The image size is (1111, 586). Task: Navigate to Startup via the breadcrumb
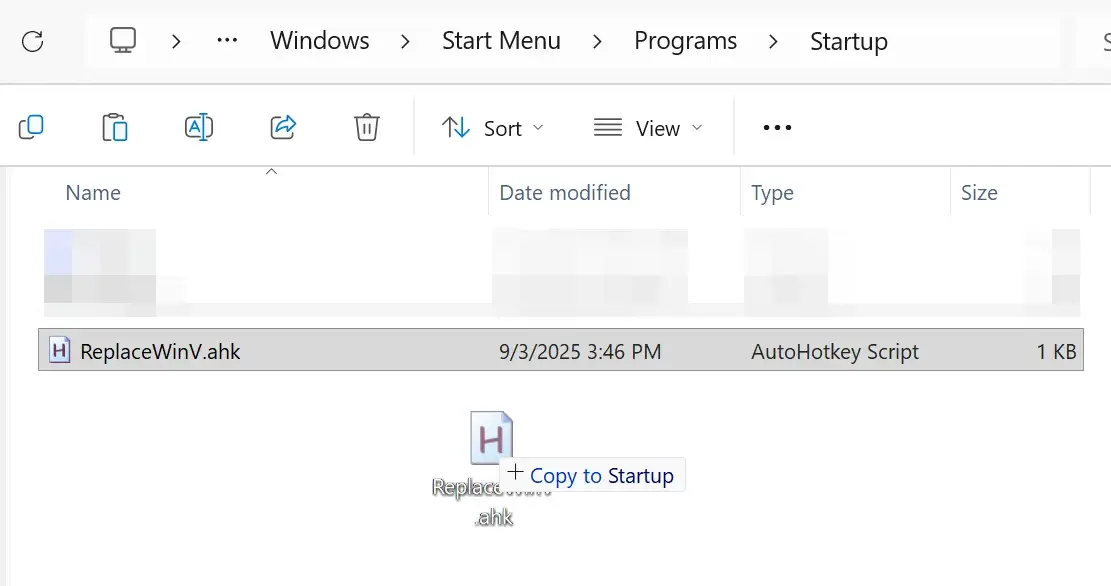(848, 41)
